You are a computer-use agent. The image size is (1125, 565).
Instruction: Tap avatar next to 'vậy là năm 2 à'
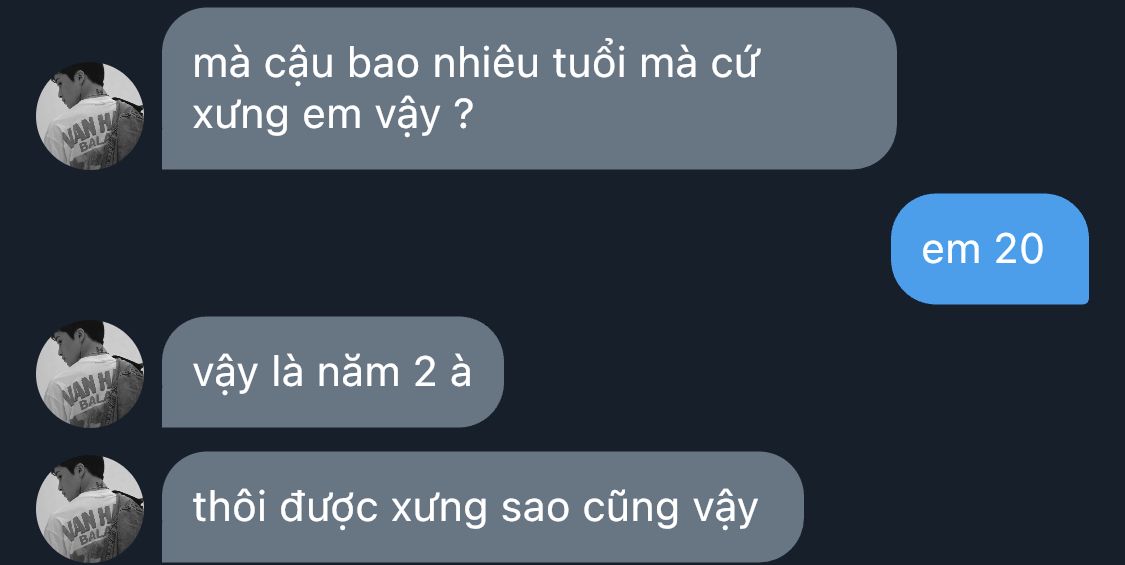tap(90, 374)
